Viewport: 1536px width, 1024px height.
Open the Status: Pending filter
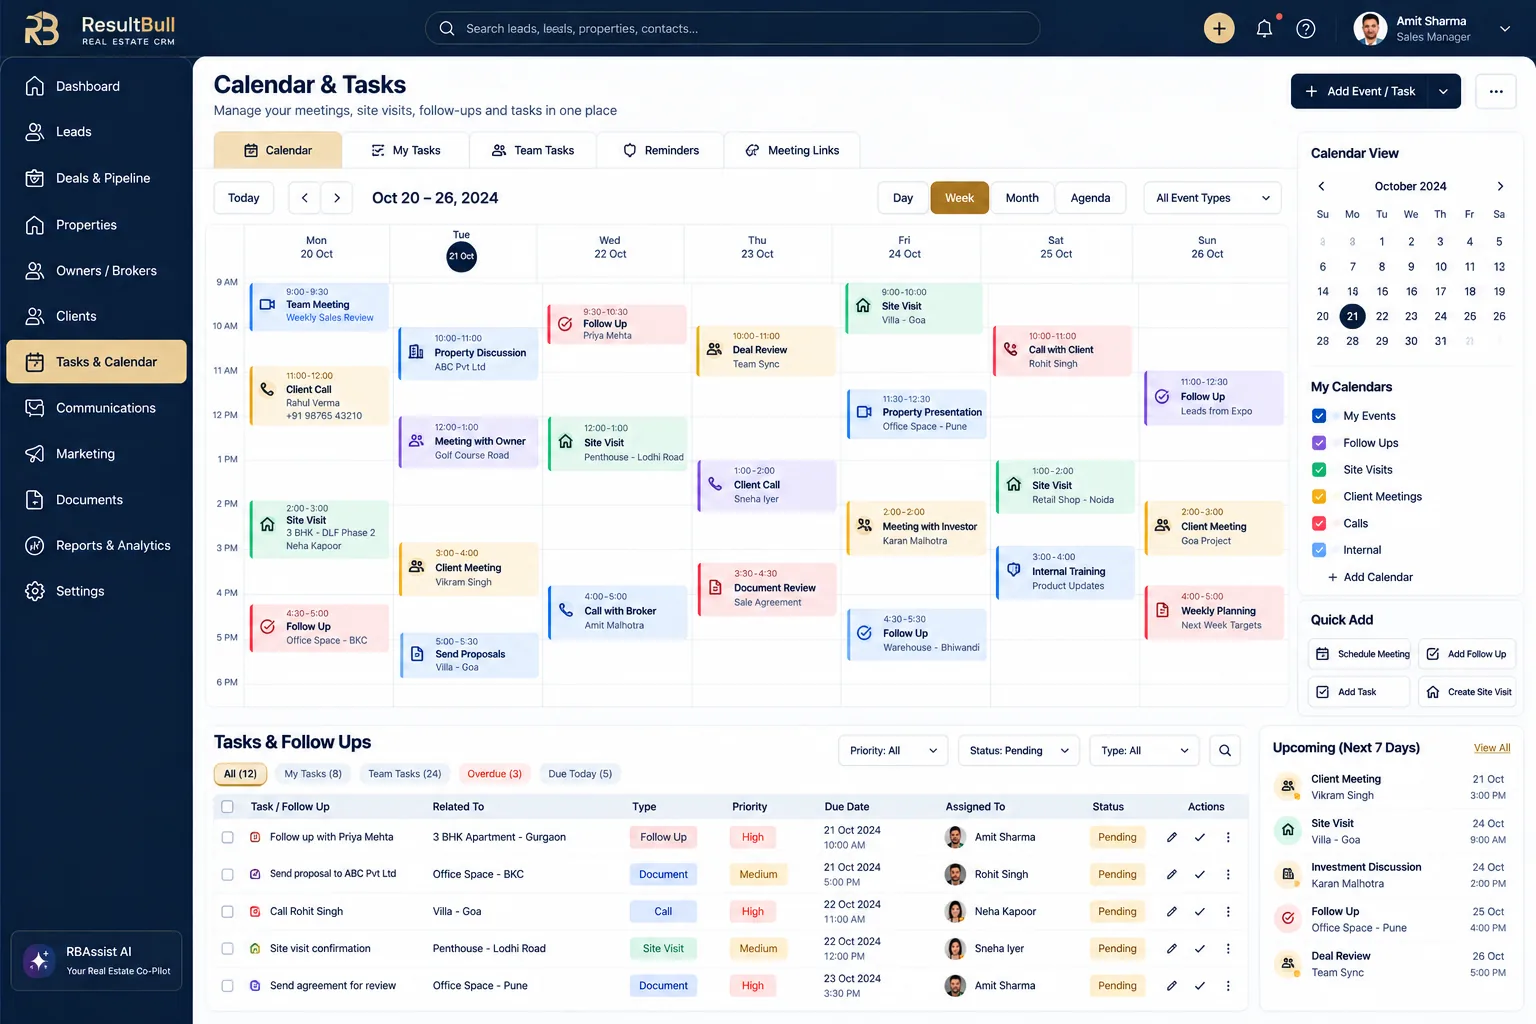coord(1018,750)
